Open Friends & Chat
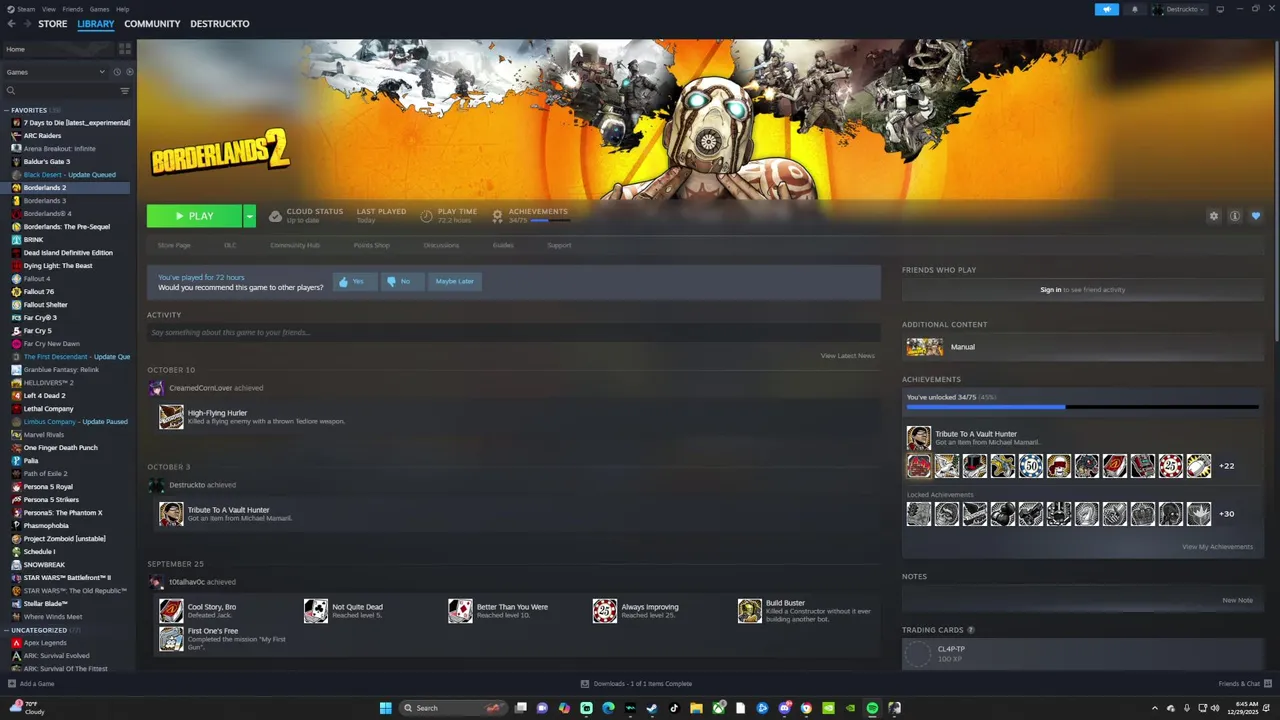Viewport: 1280px width, 720px height. click(1244, 684)
